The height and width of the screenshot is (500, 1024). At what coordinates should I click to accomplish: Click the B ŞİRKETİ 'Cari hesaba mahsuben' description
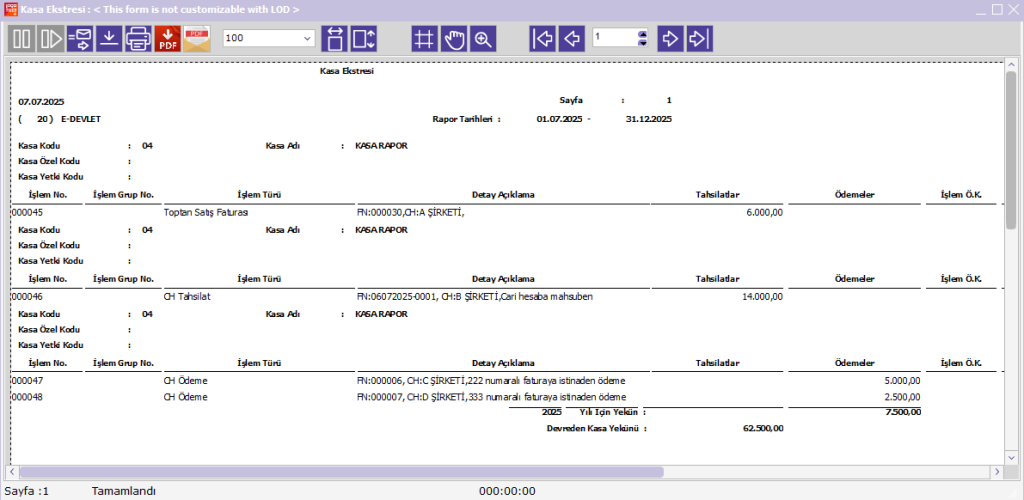(x=475, y=296)
